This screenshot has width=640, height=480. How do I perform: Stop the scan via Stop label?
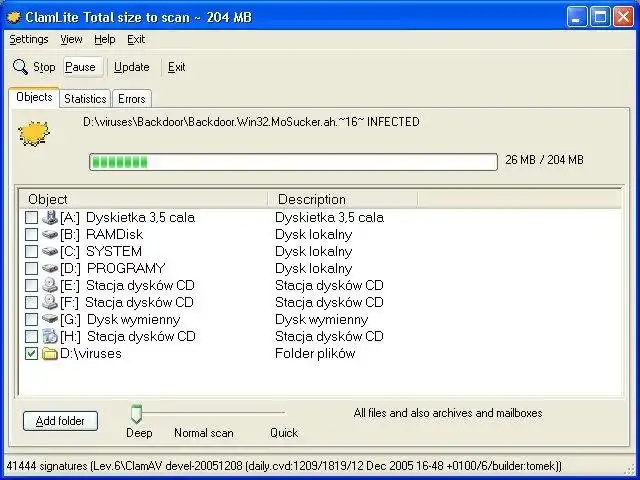(44, 67)
